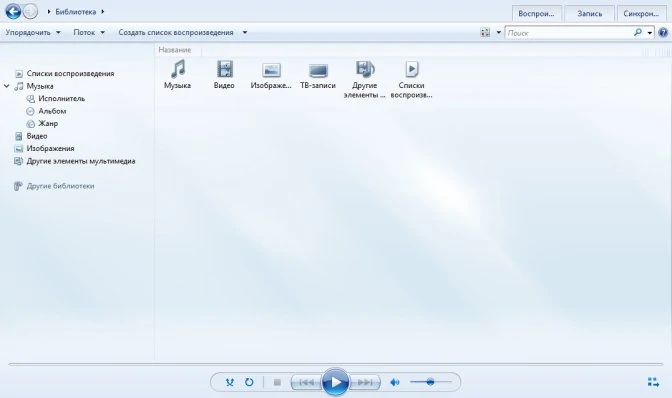672x398 pixels.
Task: Open the Библиотека breadcrumb
Action: pyautogui.click(x=75, y=12)
